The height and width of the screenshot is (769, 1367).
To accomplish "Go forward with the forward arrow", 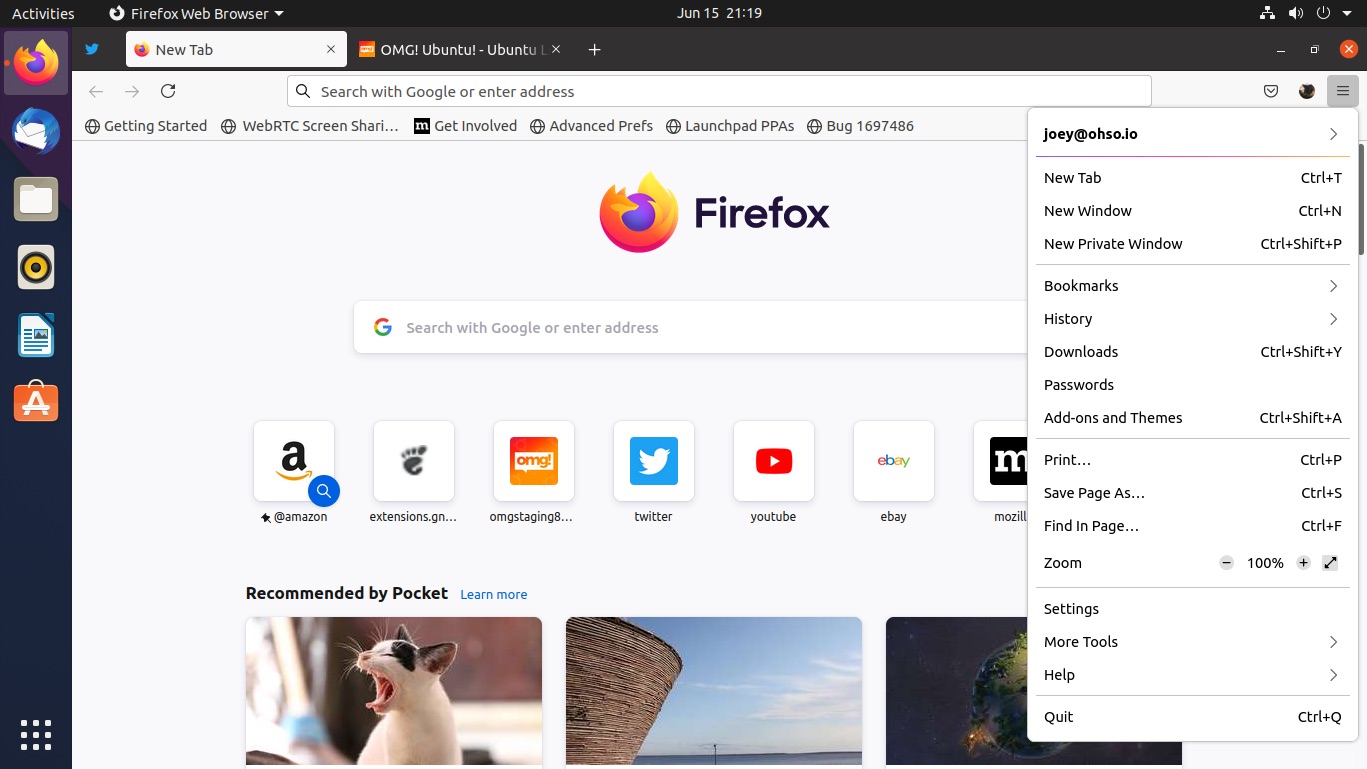I will pos(132,91).
